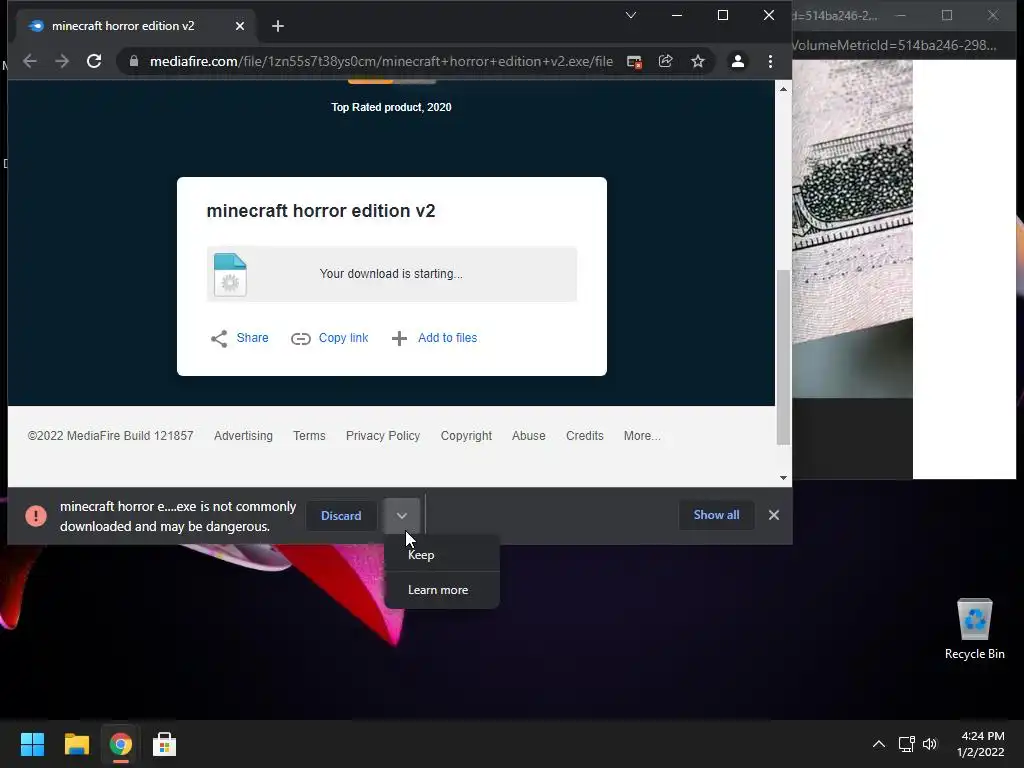Click the address bar URL
This screenshot has width=1024, height=768.
tap(381, 61)
